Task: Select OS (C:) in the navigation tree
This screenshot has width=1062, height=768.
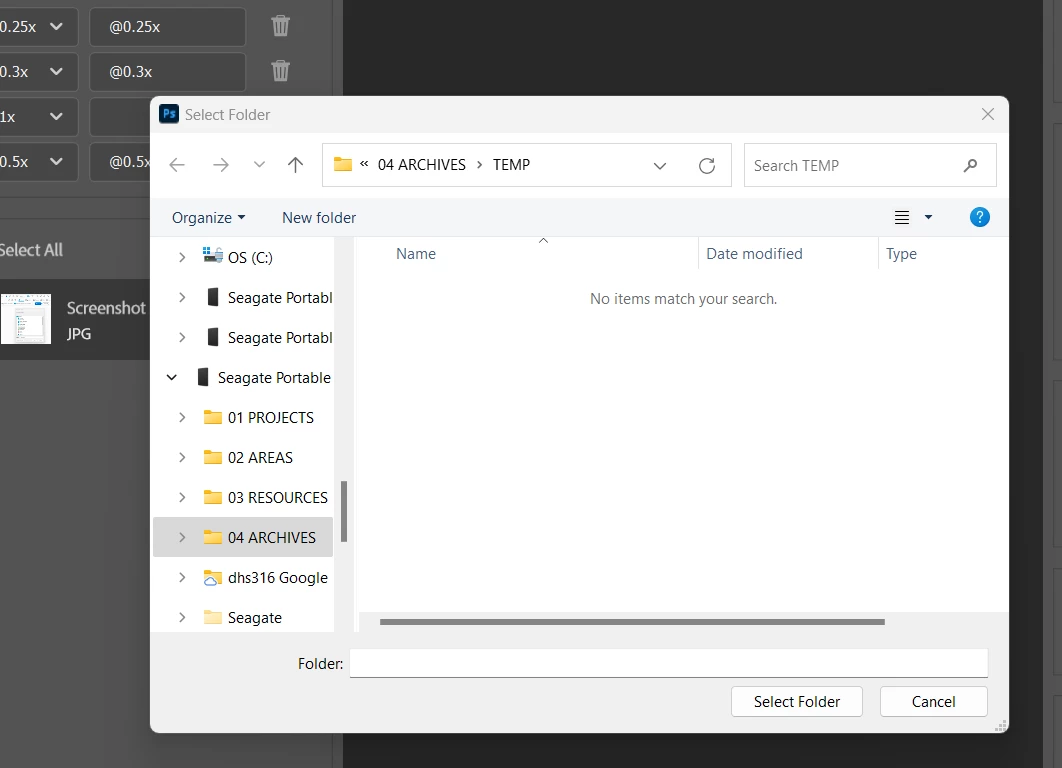Action: (x=250, y=257)
